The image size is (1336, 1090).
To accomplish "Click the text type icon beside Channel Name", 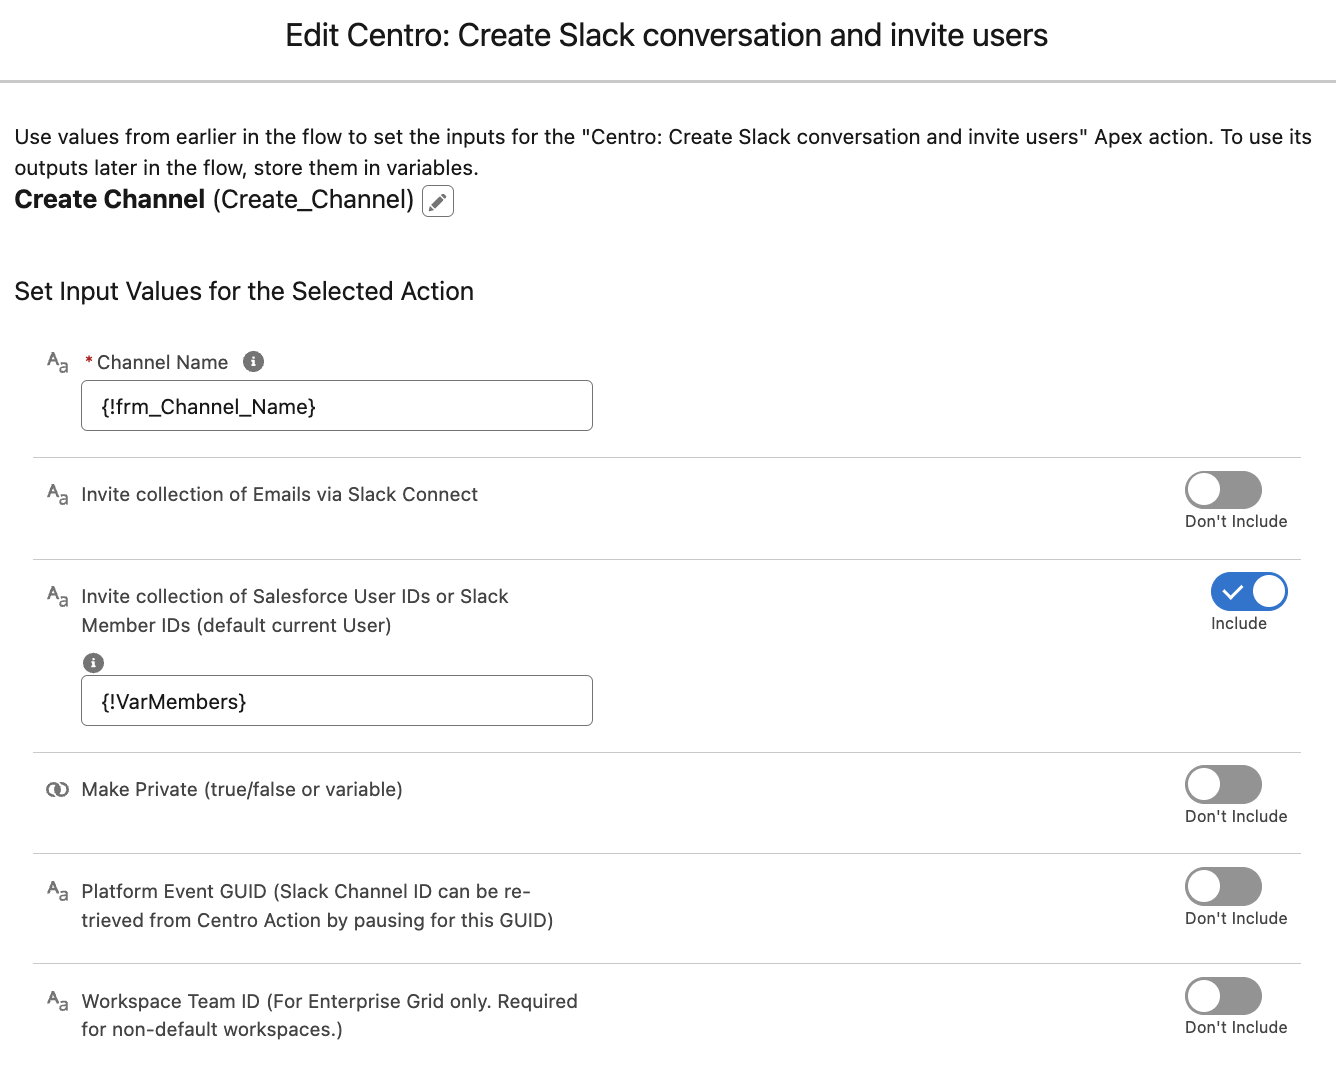I will (x=58, y=362).
